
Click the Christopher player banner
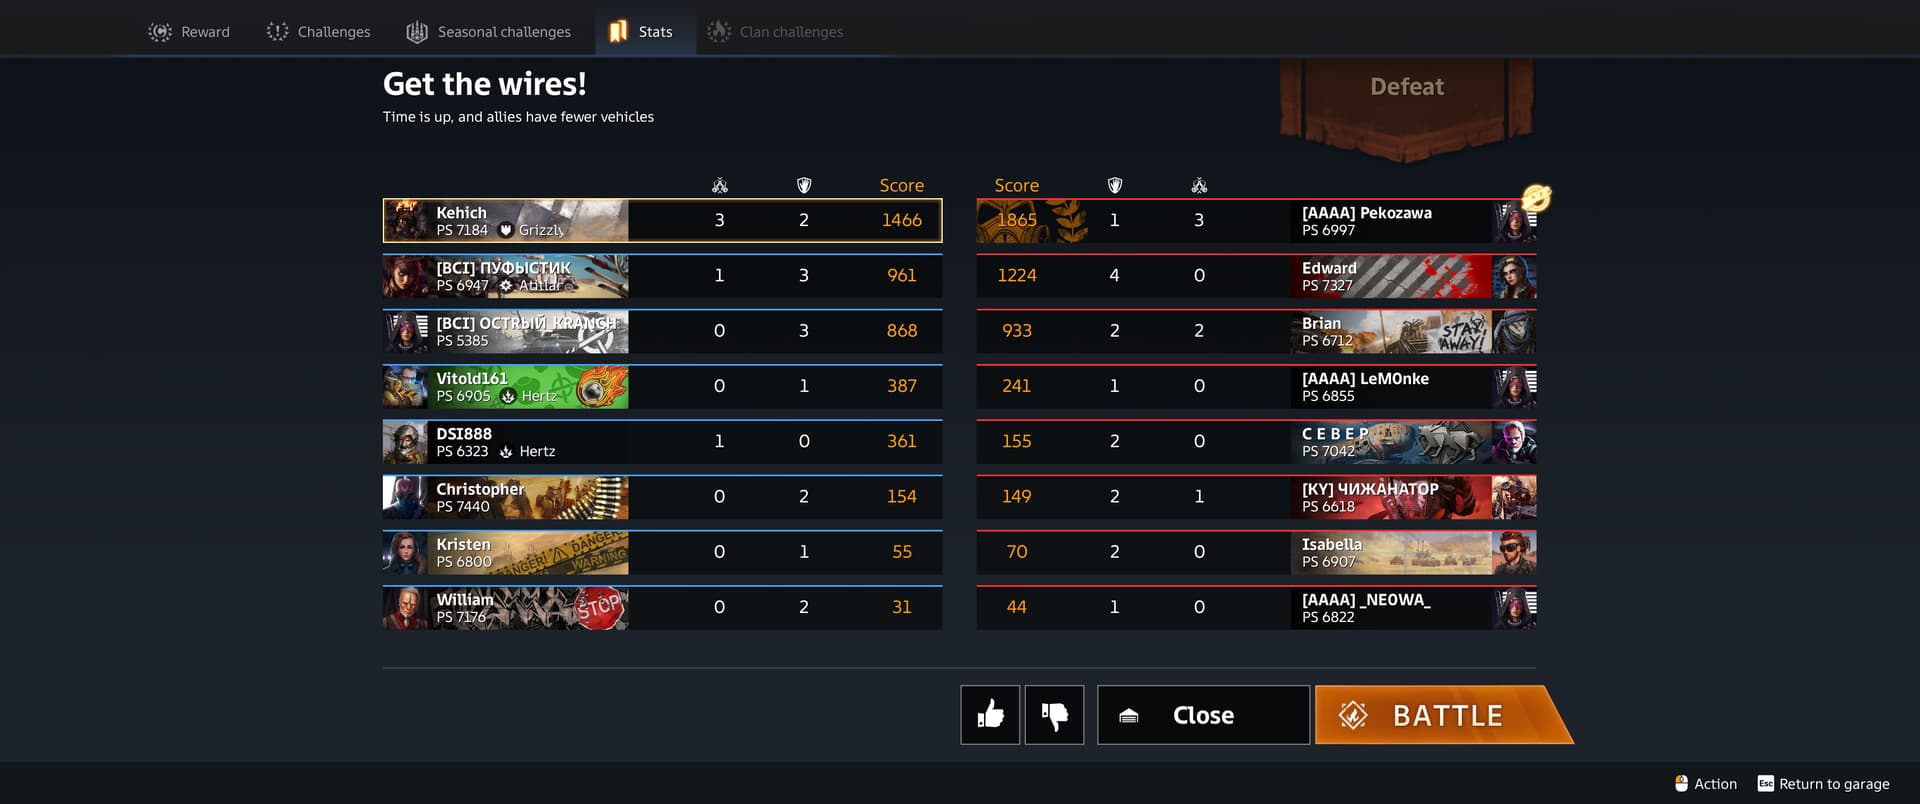click(506, 497)
